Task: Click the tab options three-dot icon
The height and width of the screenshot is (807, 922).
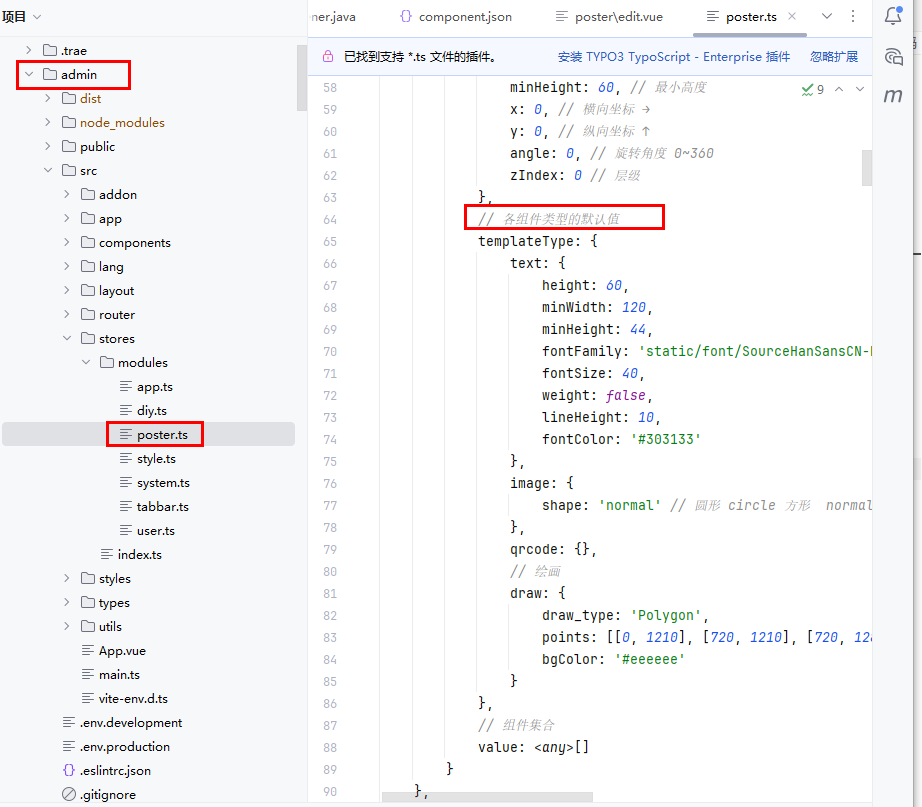Action: click(x=853, y=17)
